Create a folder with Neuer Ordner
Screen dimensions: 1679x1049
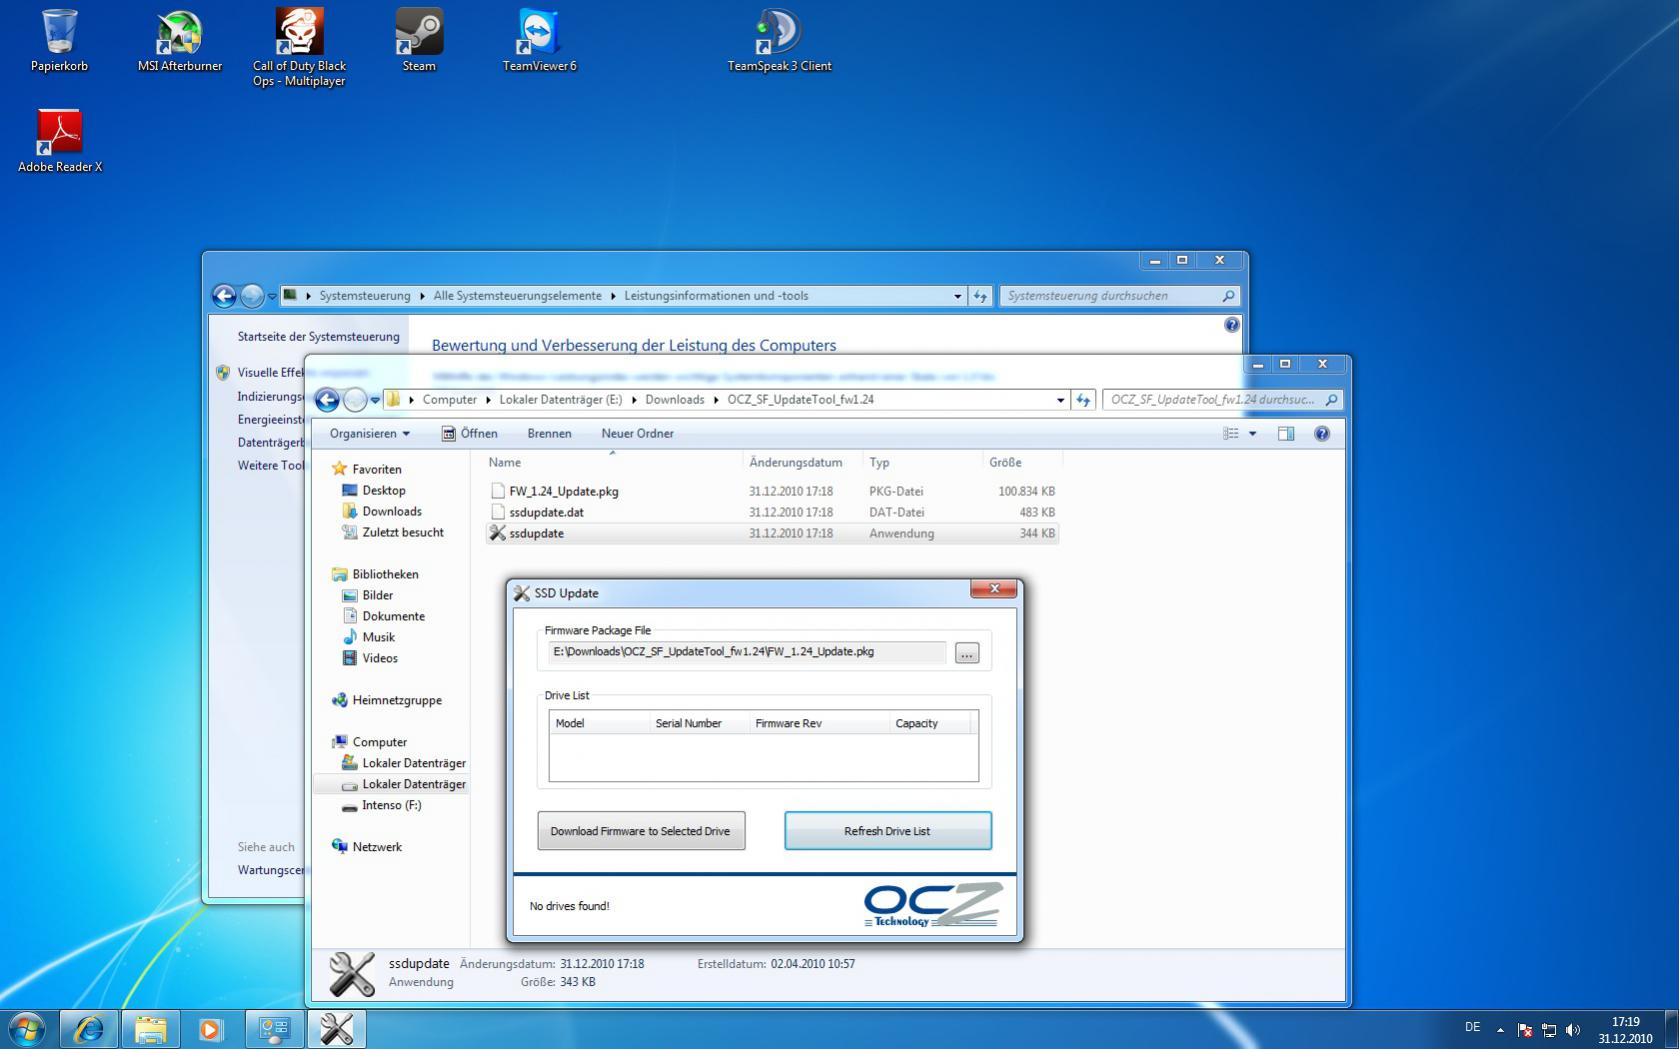pyautogui.click(x=637, y=433)
